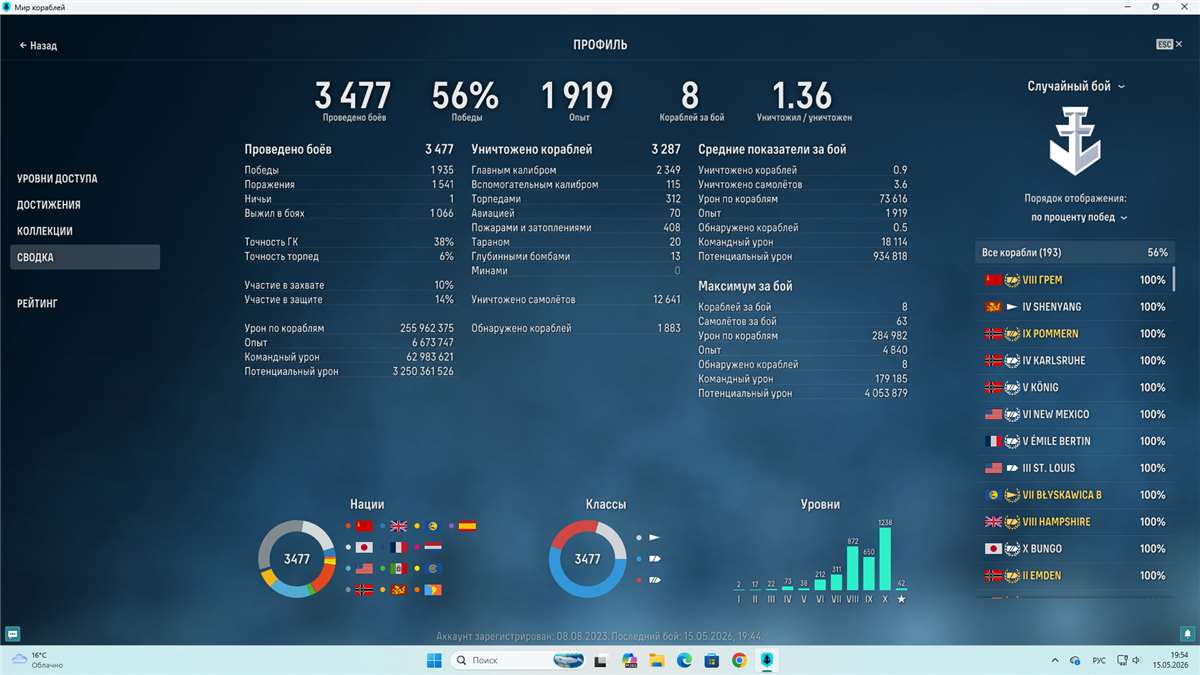
Task: Click the ESC close profile button
Action: point(1170,45)
